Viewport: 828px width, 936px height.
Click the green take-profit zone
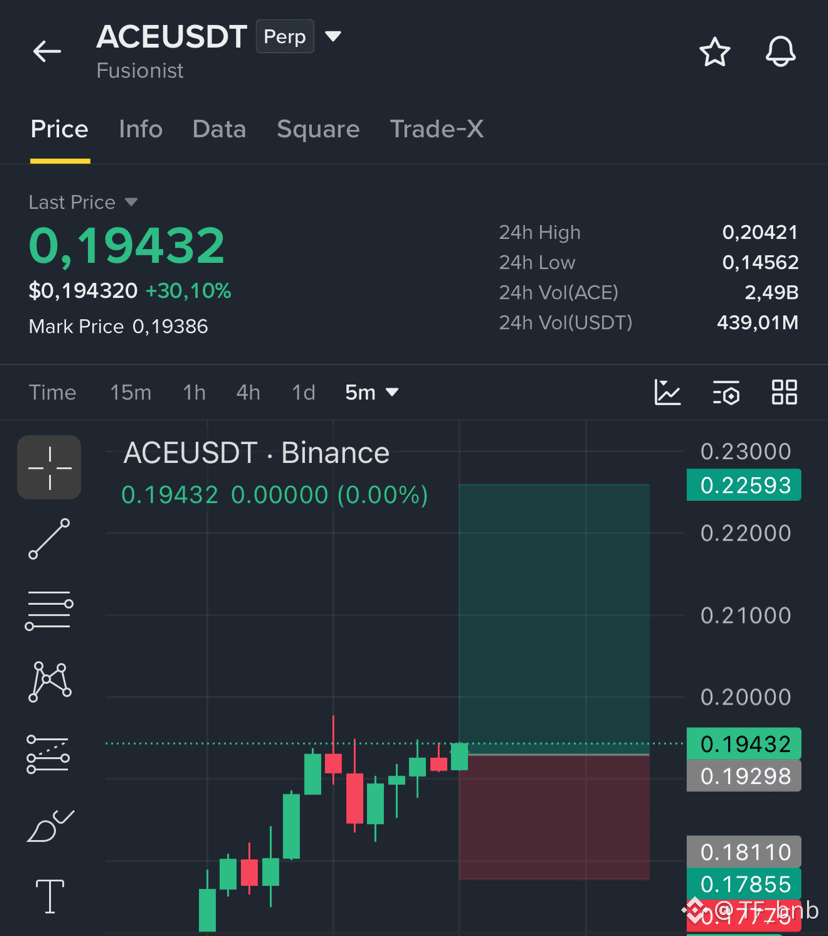(x=554, y=619)
